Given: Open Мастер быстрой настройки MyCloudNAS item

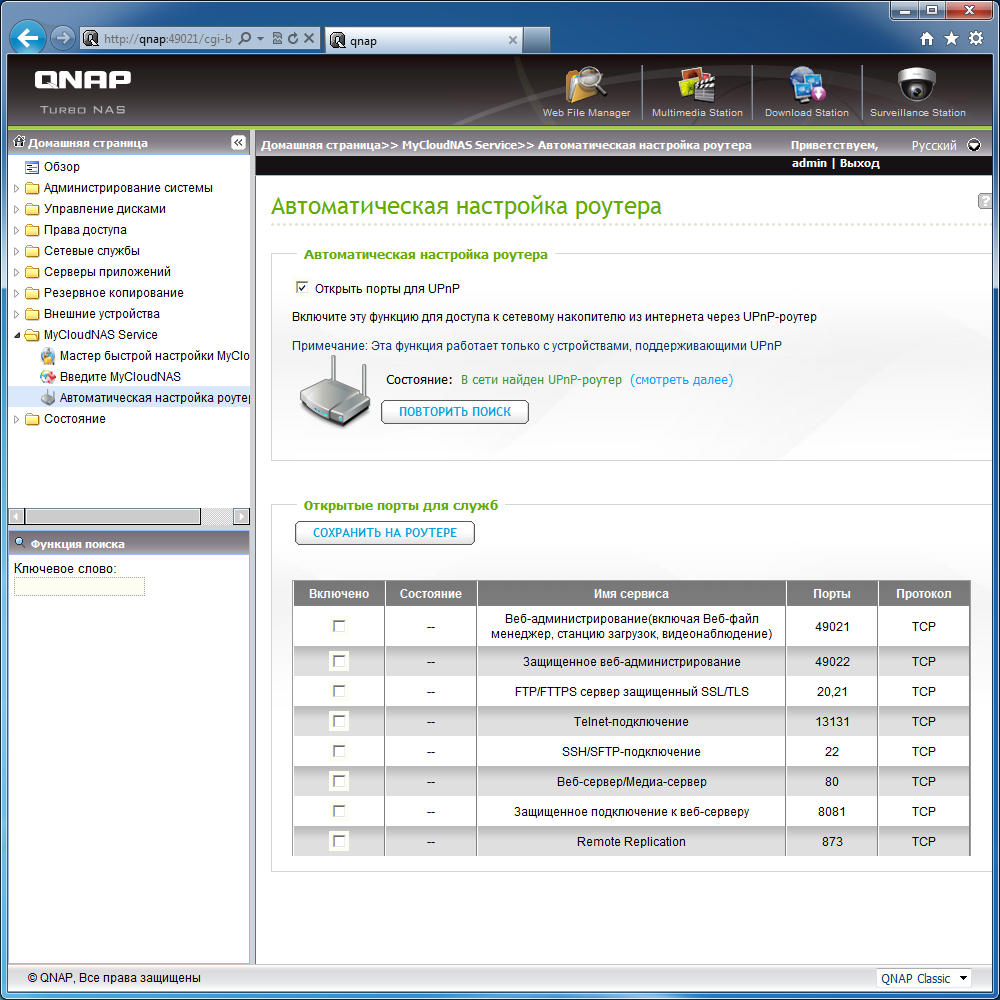Looking at the screenshot, I should pos(145,356).
